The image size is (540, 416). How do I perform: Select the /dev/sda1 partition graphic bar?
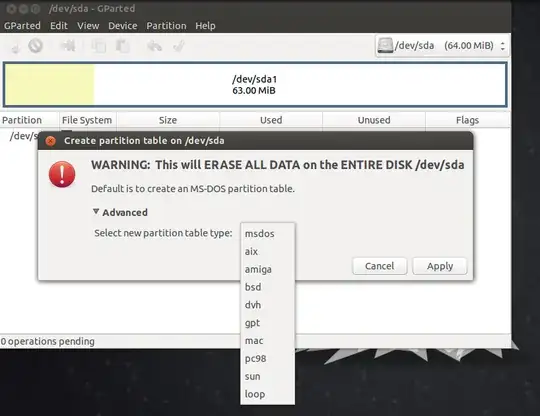click(255, 85)
